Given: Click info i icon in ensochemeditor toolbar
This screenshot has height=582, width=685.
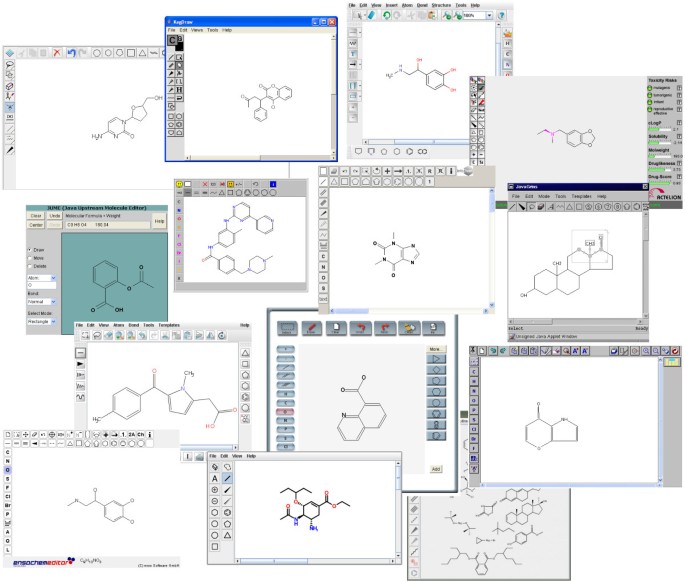Looking at the screenshot, I should tap(150, 435).
